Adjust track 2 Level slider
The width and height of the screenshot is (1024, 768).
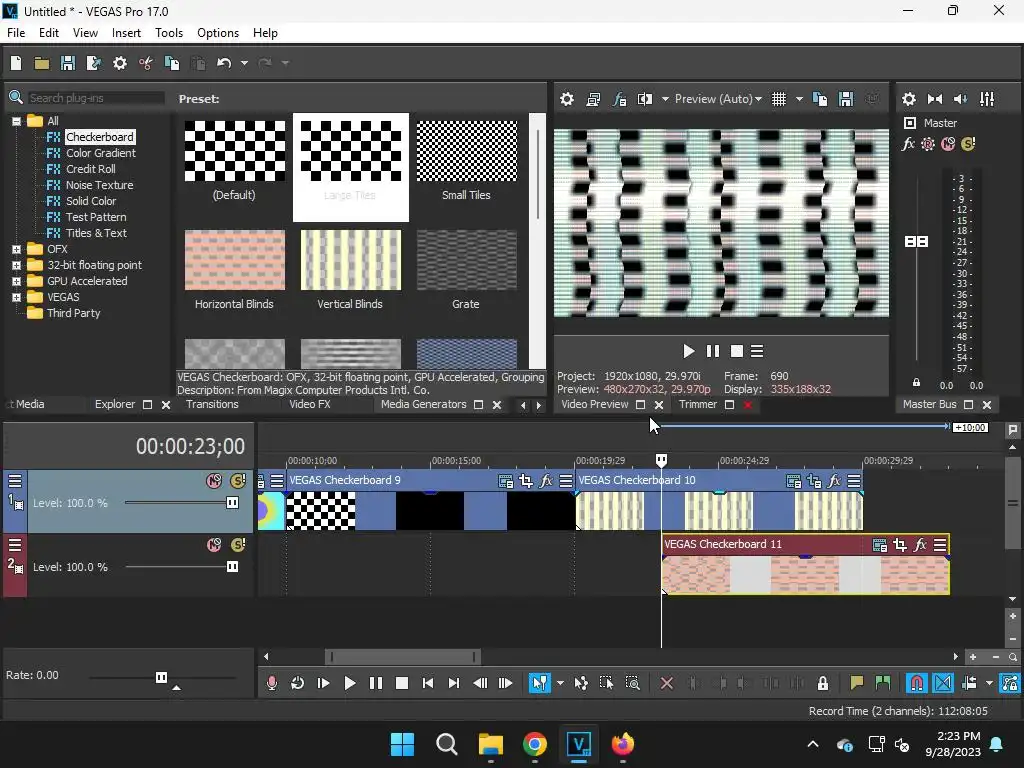pos(232,567)
